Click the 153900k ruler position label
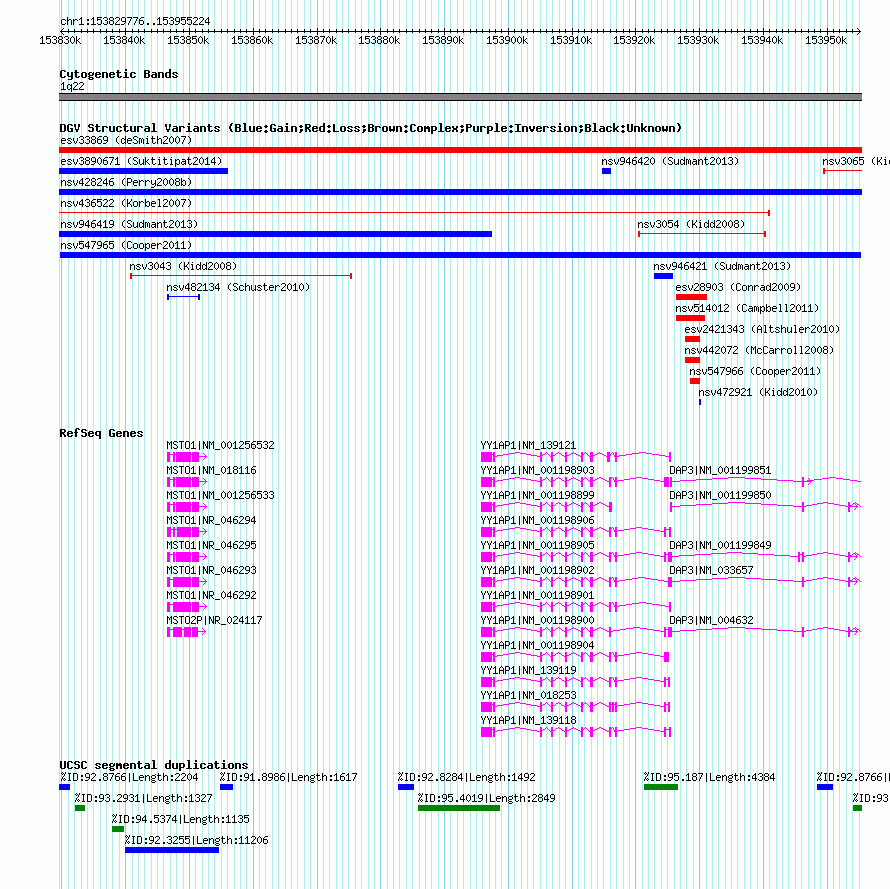 click(x=507, y=41)
